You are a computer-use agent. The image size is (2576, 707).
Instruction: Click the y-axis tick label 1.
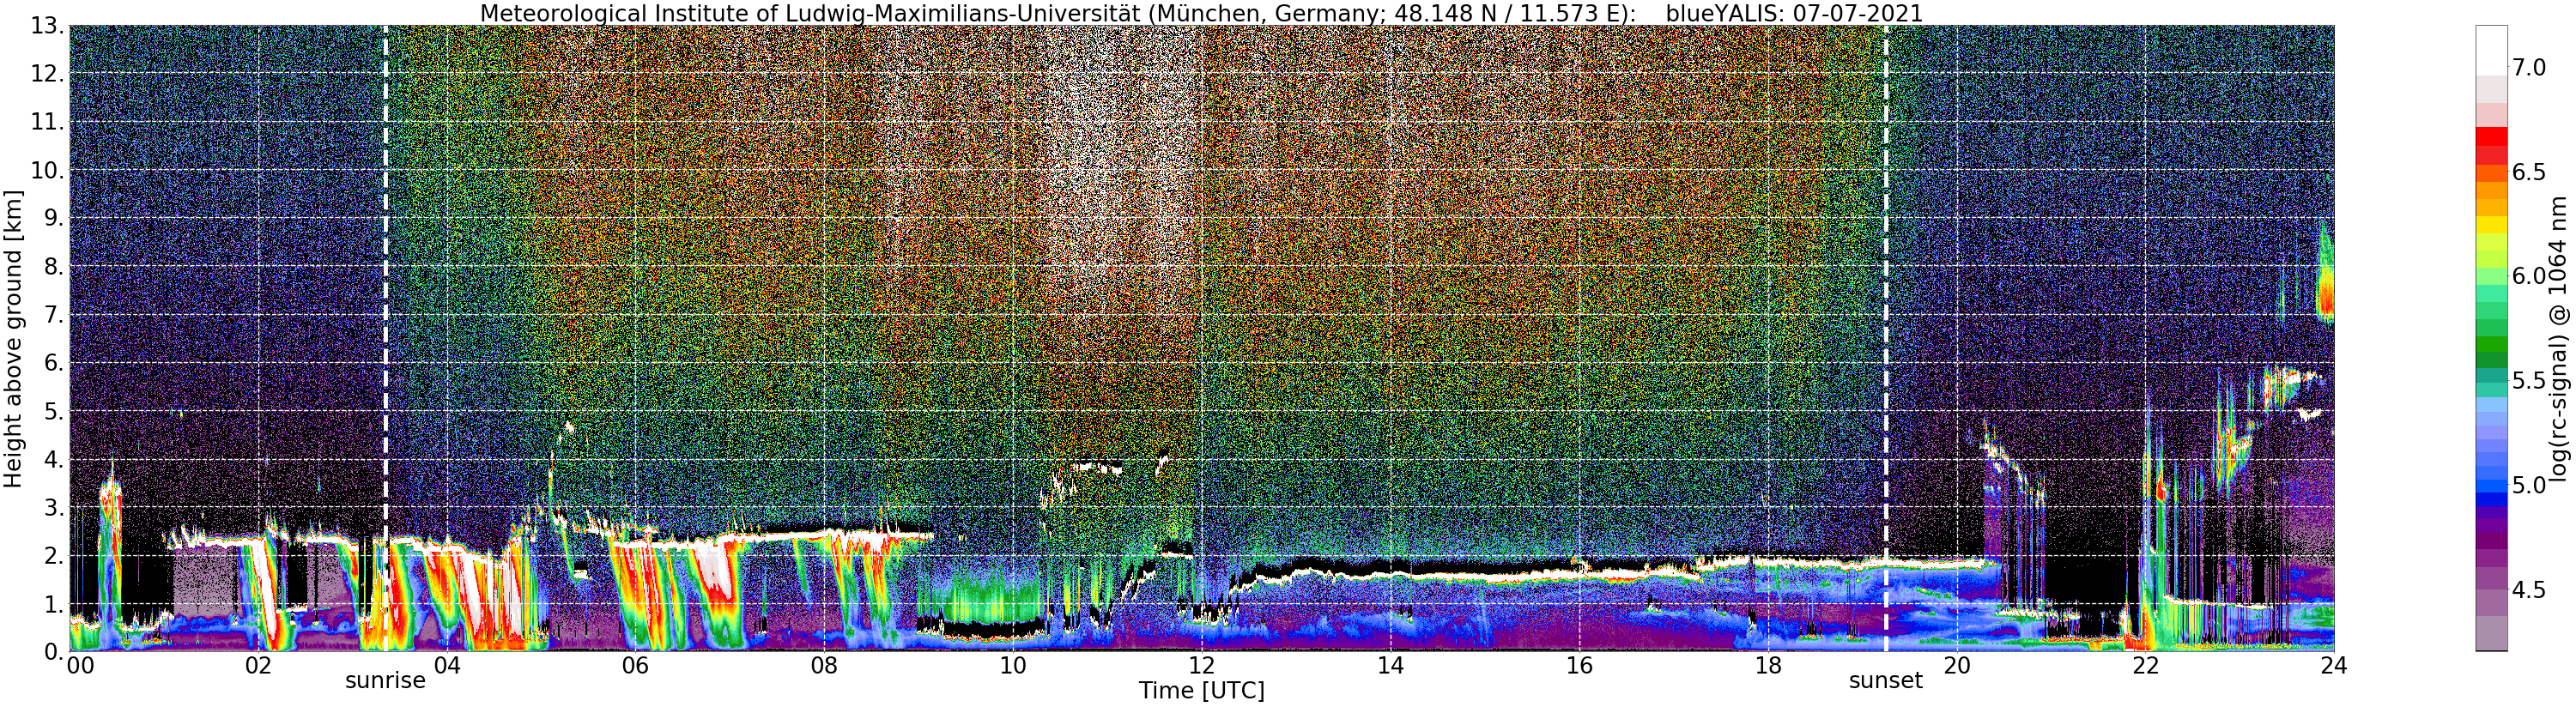[x=54, y=603]
